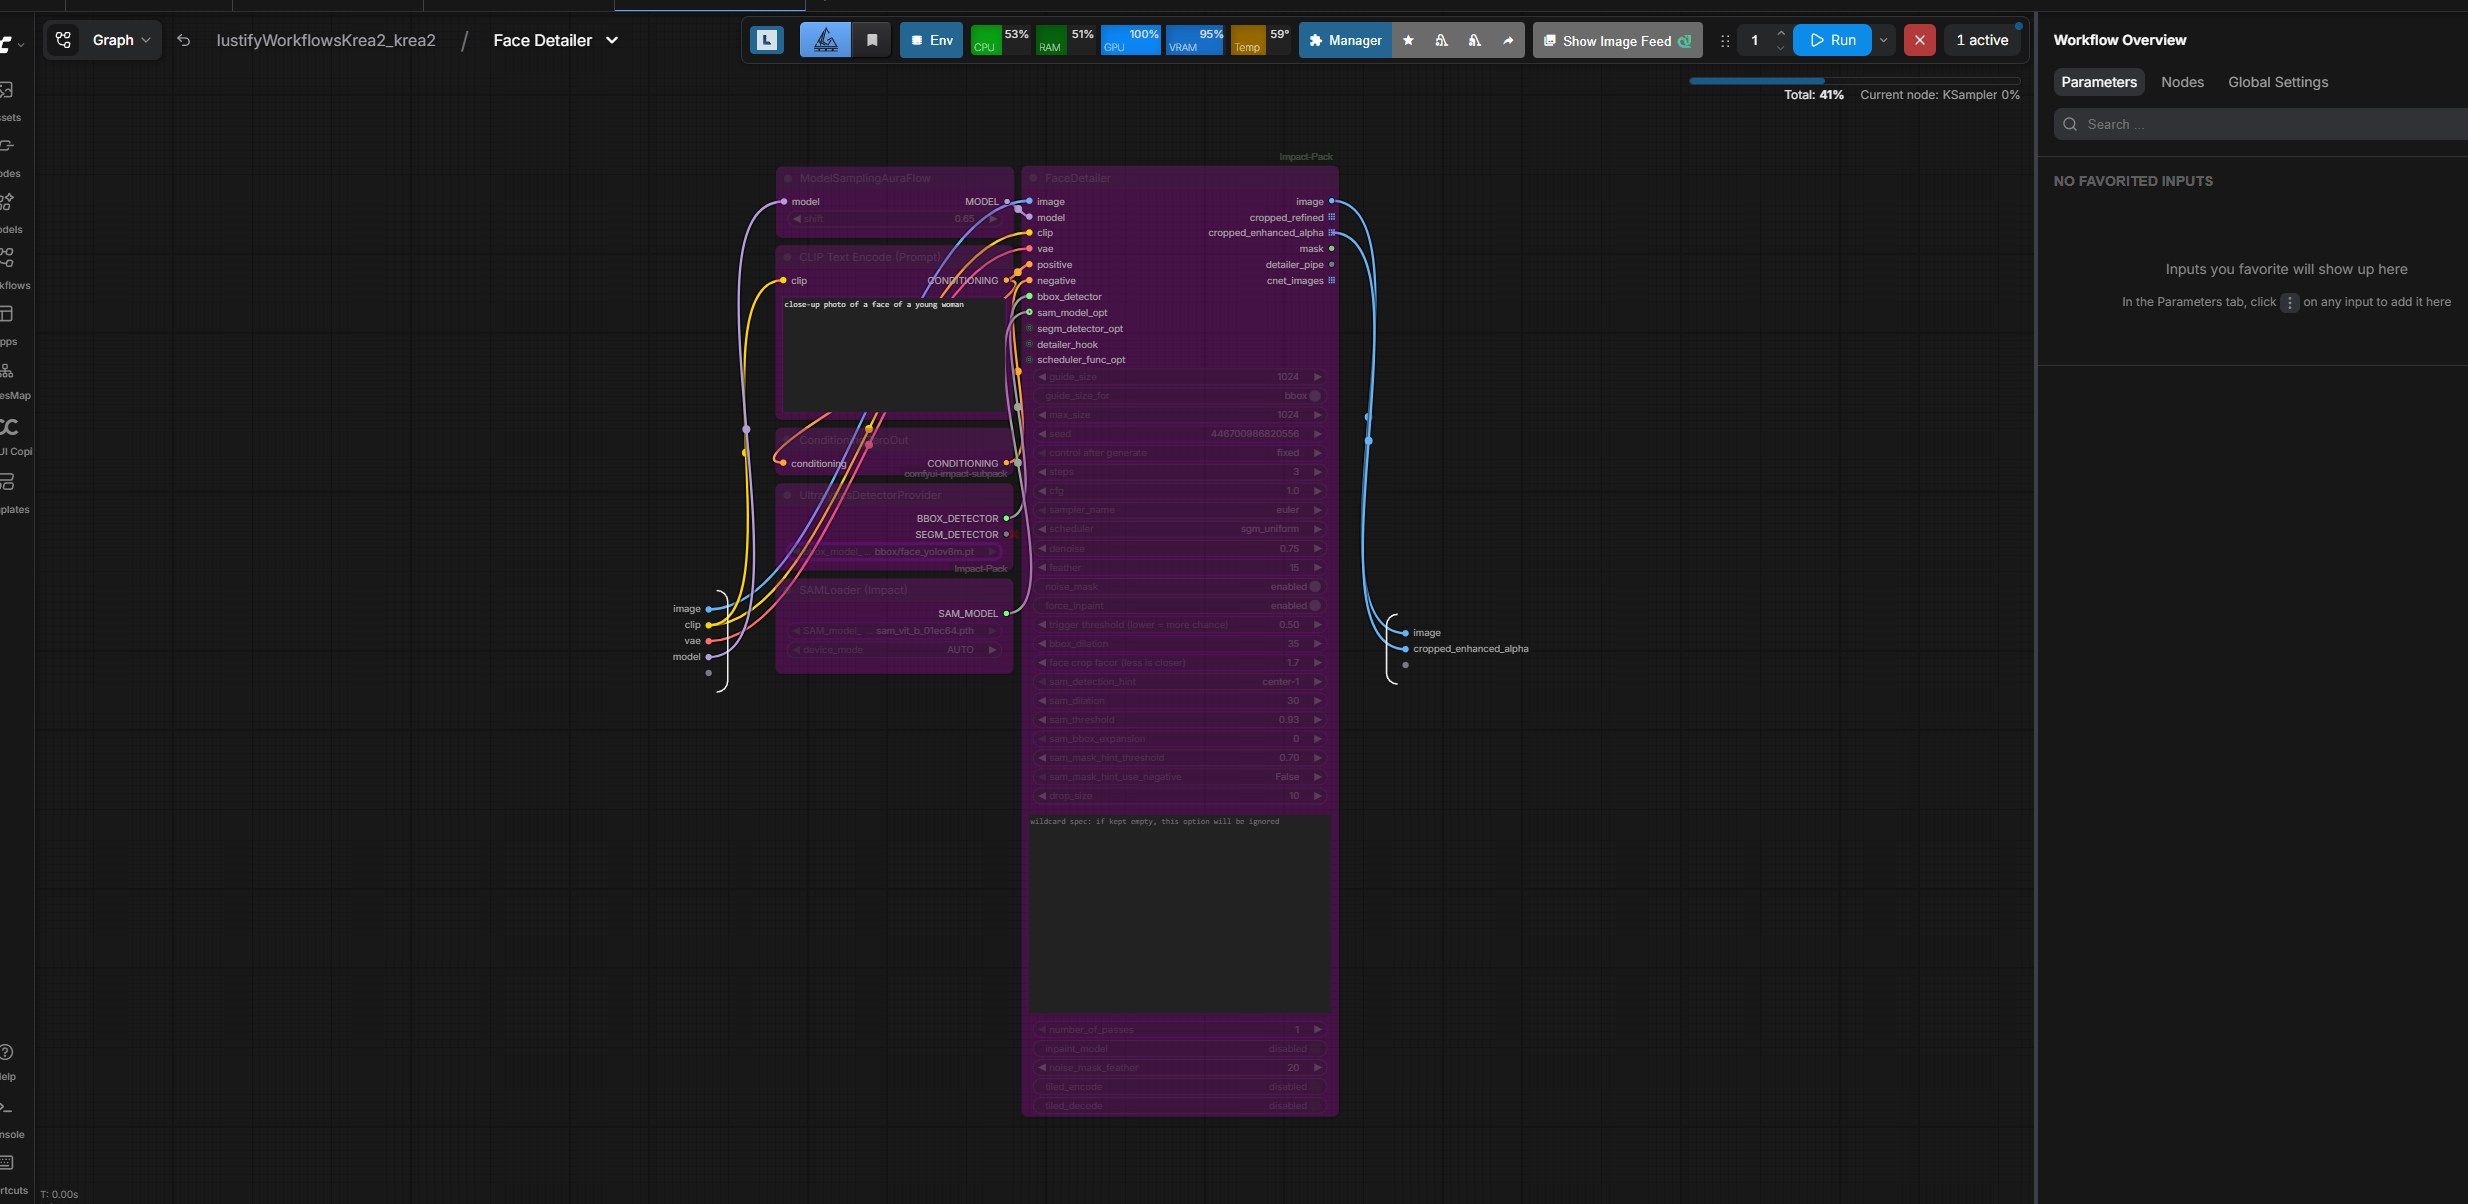This screenshot has height=1204, width=2468.
Task: Click the Search field in Workflow Overview
Action: coord(2260,124)
